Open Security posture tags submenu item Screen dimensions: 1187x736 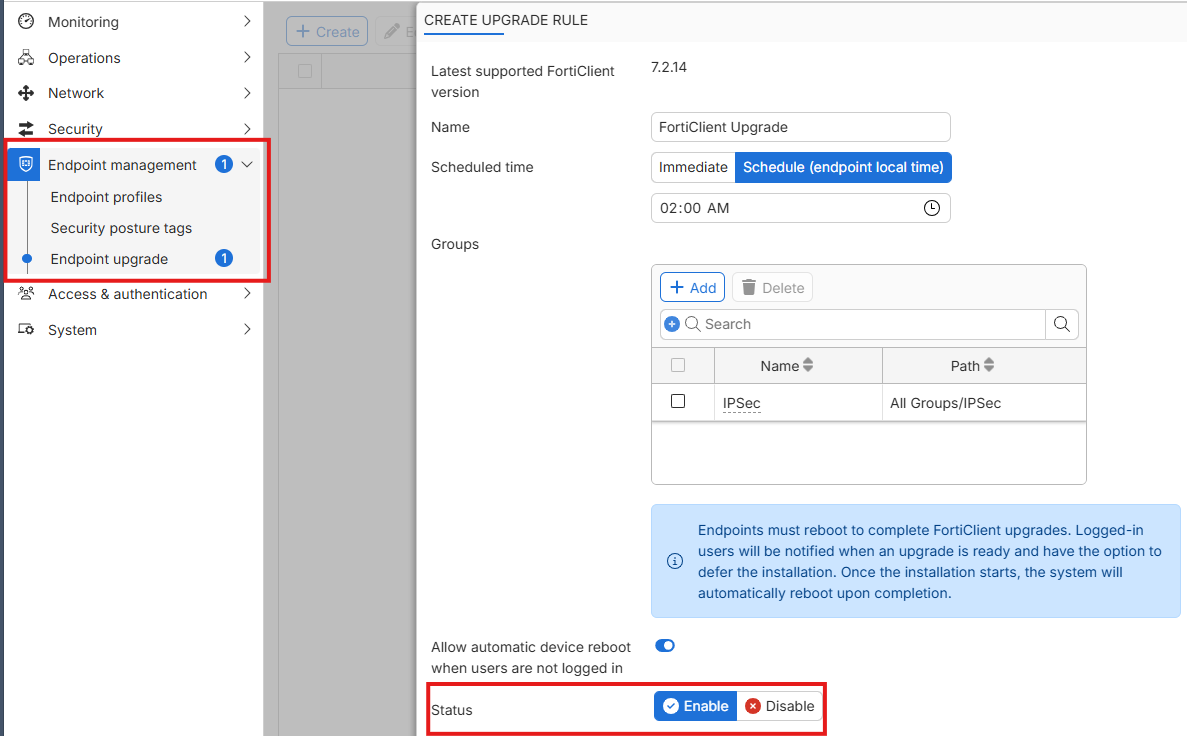pyautogui.click(x=121, y=228)
